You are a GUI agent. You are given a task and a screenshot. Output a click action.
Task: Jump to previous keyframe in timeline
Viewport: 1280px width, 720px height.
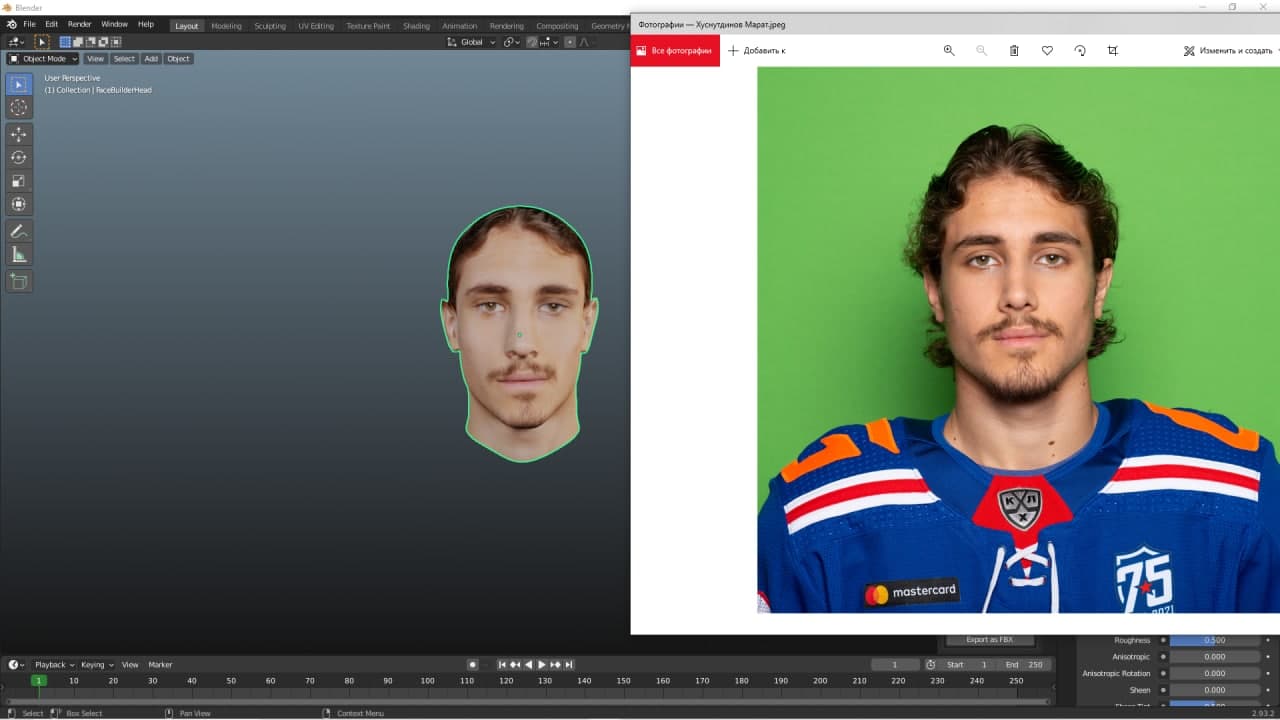pos(515,665)
